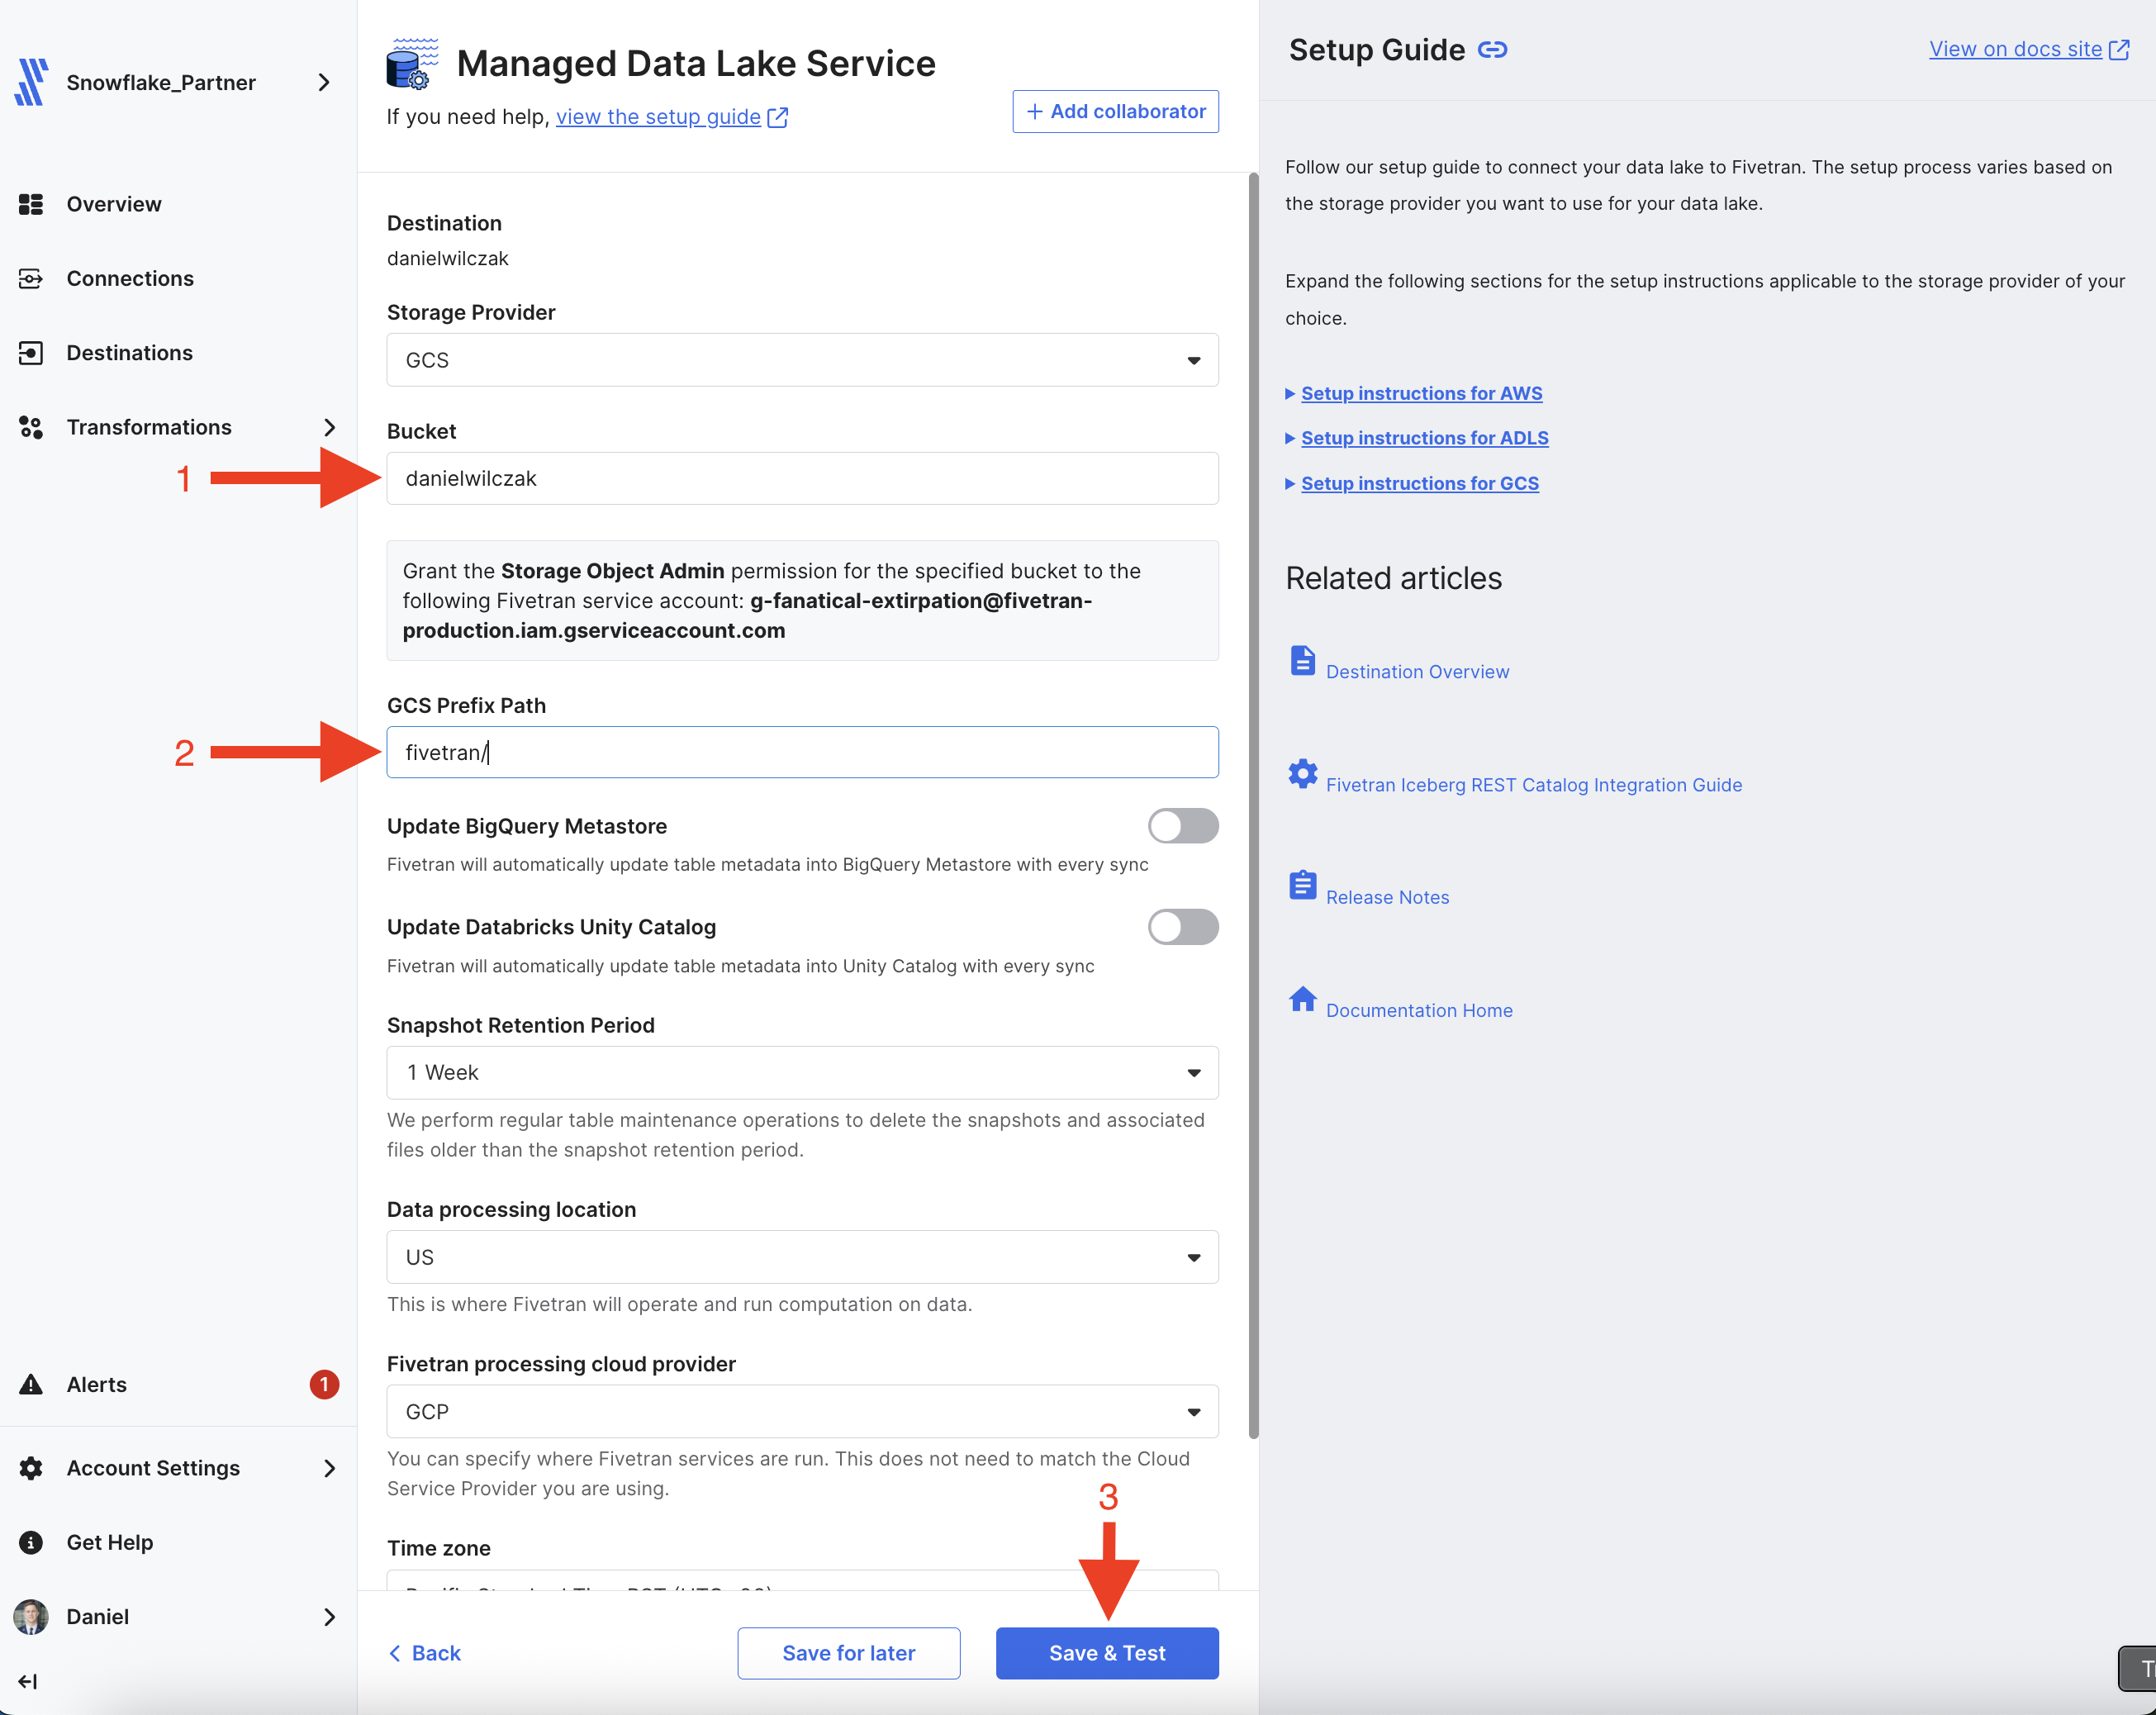Click into the GCS Prefix Path field
The image size is (2156, 1715).
tap(802, 752)
